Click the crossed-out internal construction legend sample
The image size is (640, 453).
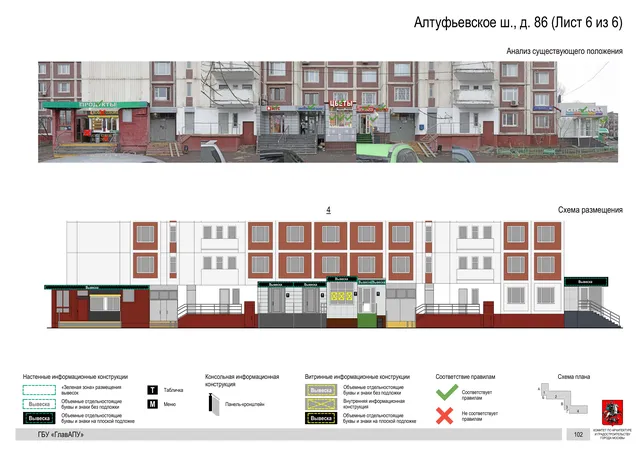click(321, 404)
